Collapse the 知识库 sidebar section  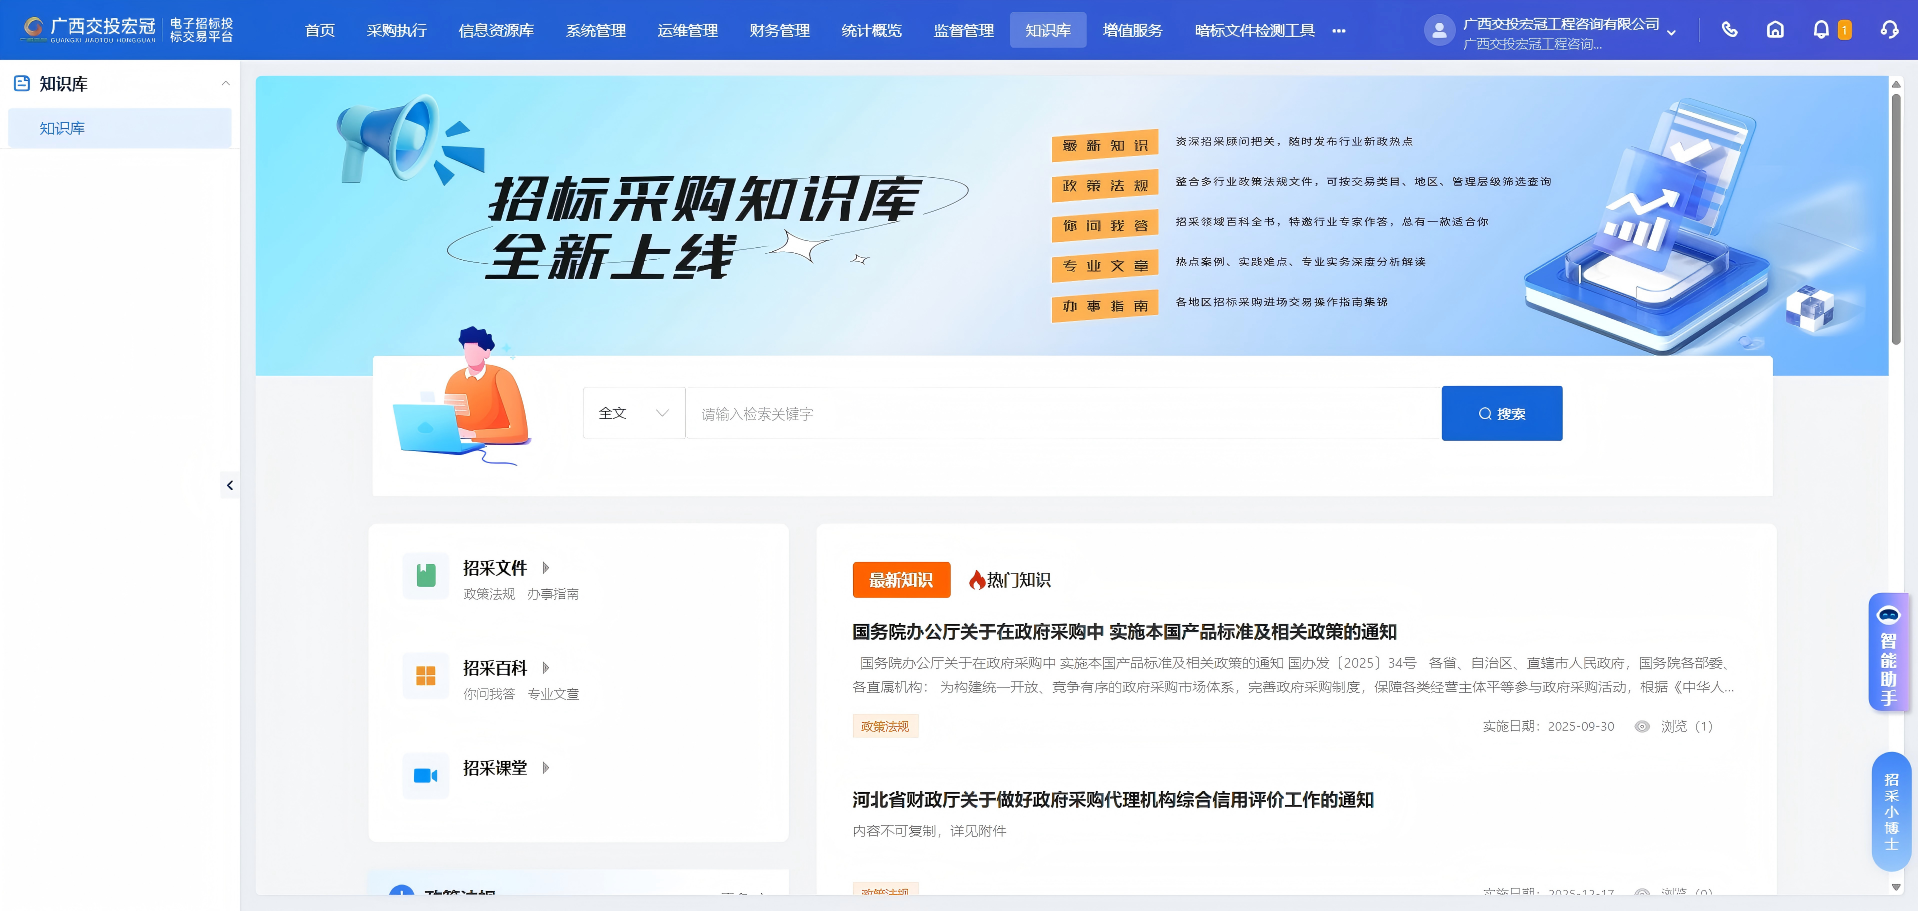(225, 84)
